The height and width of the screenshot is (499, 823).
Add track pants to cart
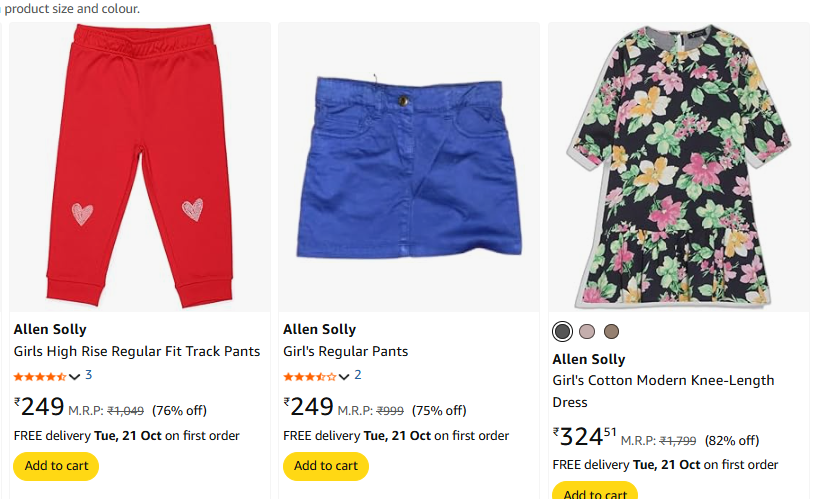coord(56,466)
